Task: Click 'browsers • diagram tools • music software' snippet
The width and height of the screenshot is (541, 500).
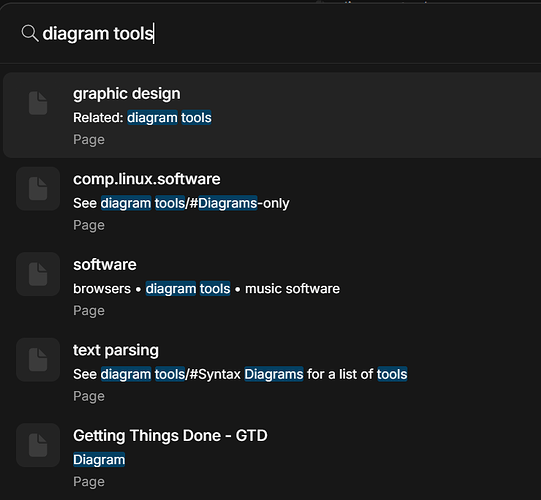Action: (206, 289)
